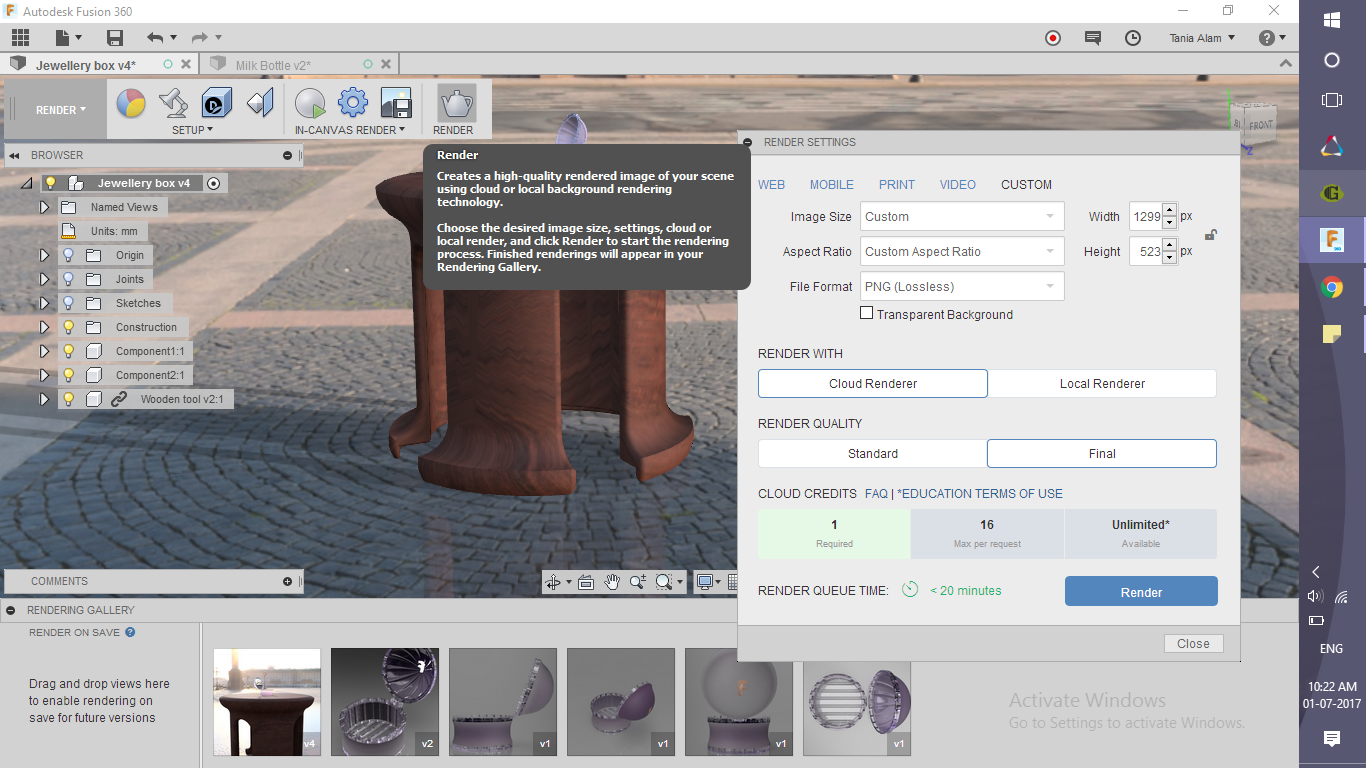
Task: Open Display Settings monitor icon
Action: 705,582
